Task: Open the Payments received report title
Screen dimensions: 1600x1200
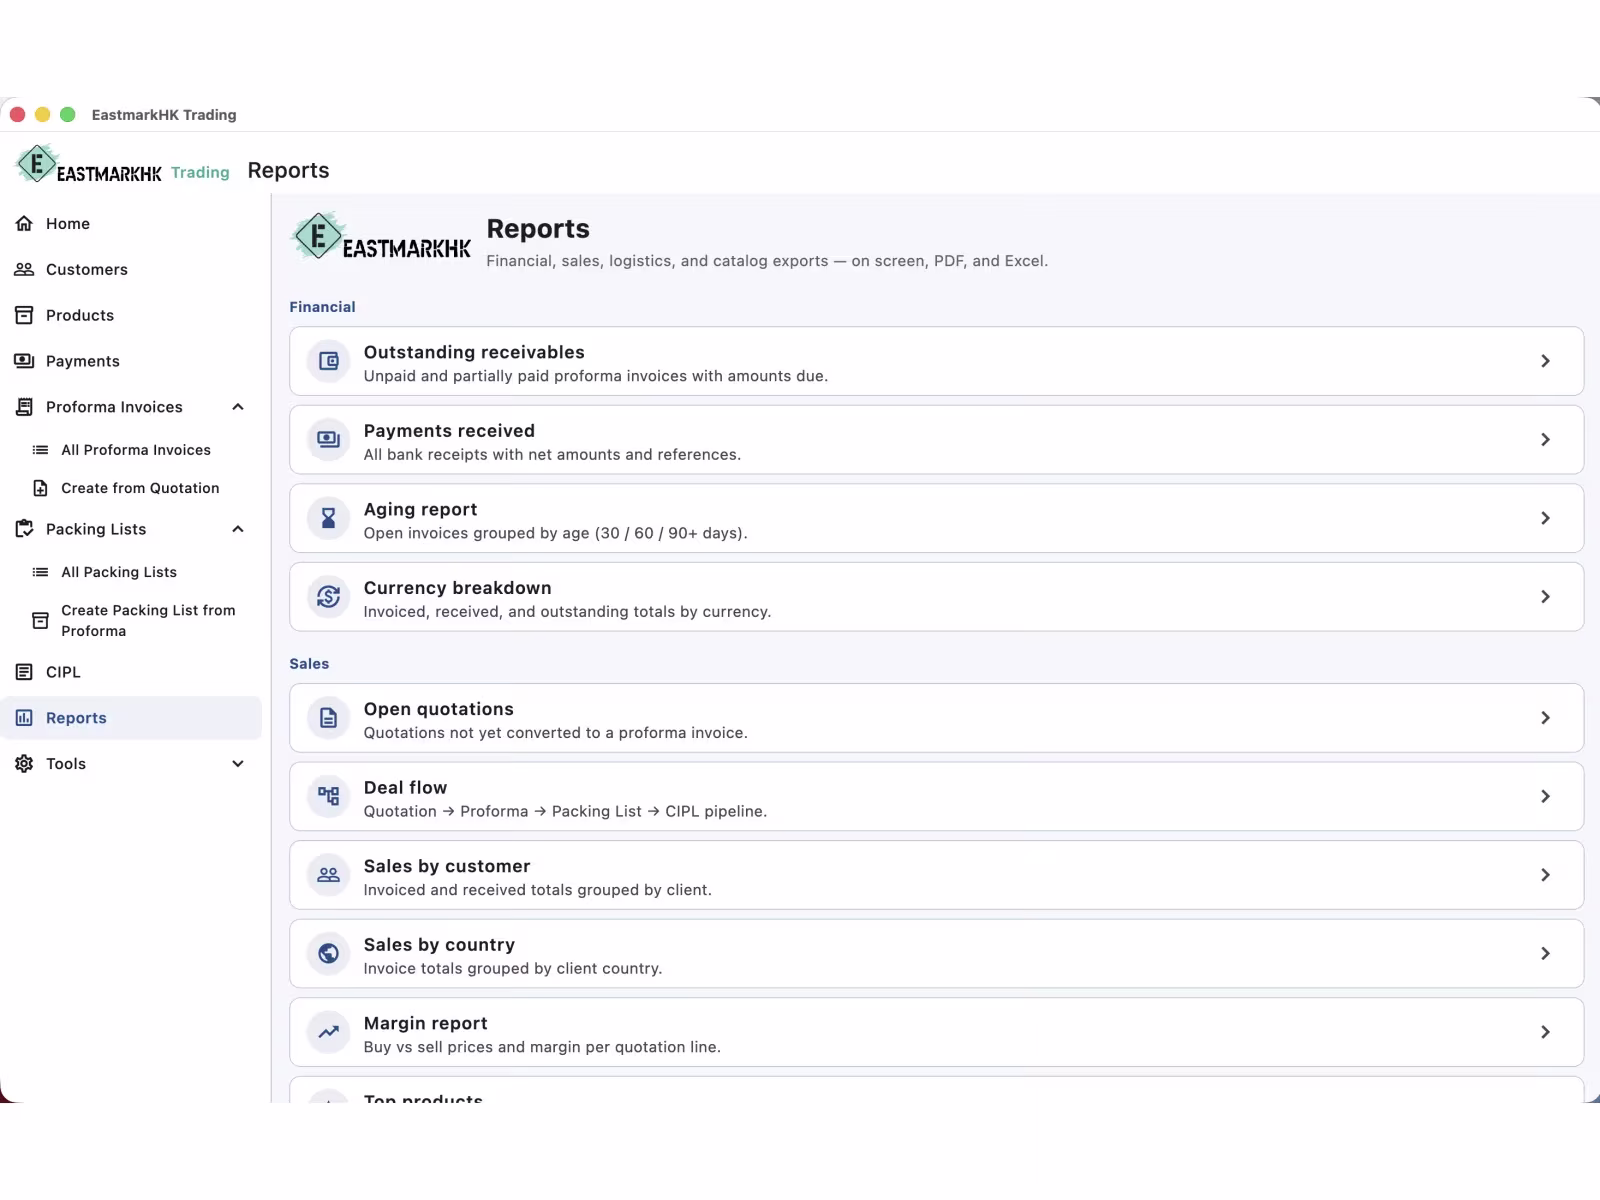Action: pos(449,431)
